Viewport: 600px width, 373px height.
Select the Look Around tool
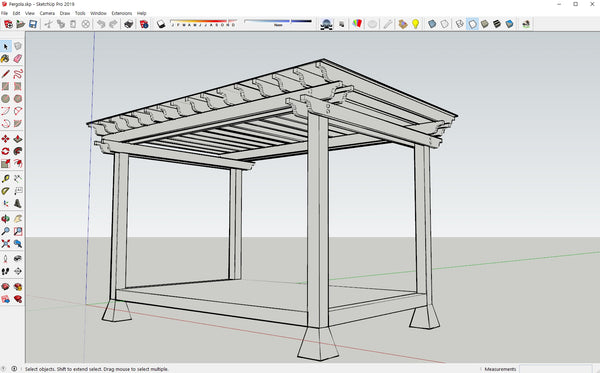(x=18, y=259)
